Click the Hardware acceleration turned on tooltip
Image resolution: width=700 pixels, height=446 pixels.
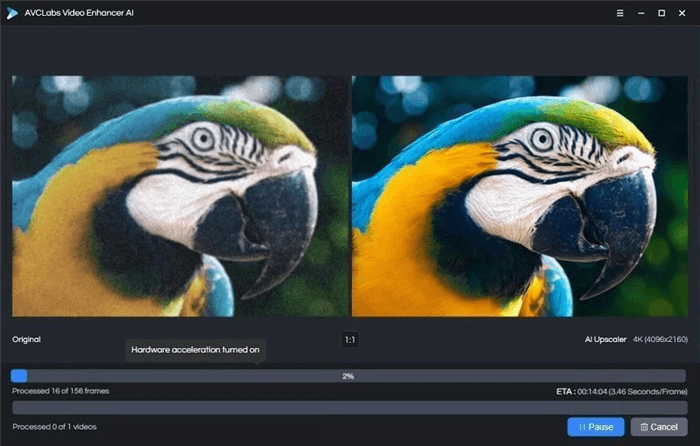point(196,350)
